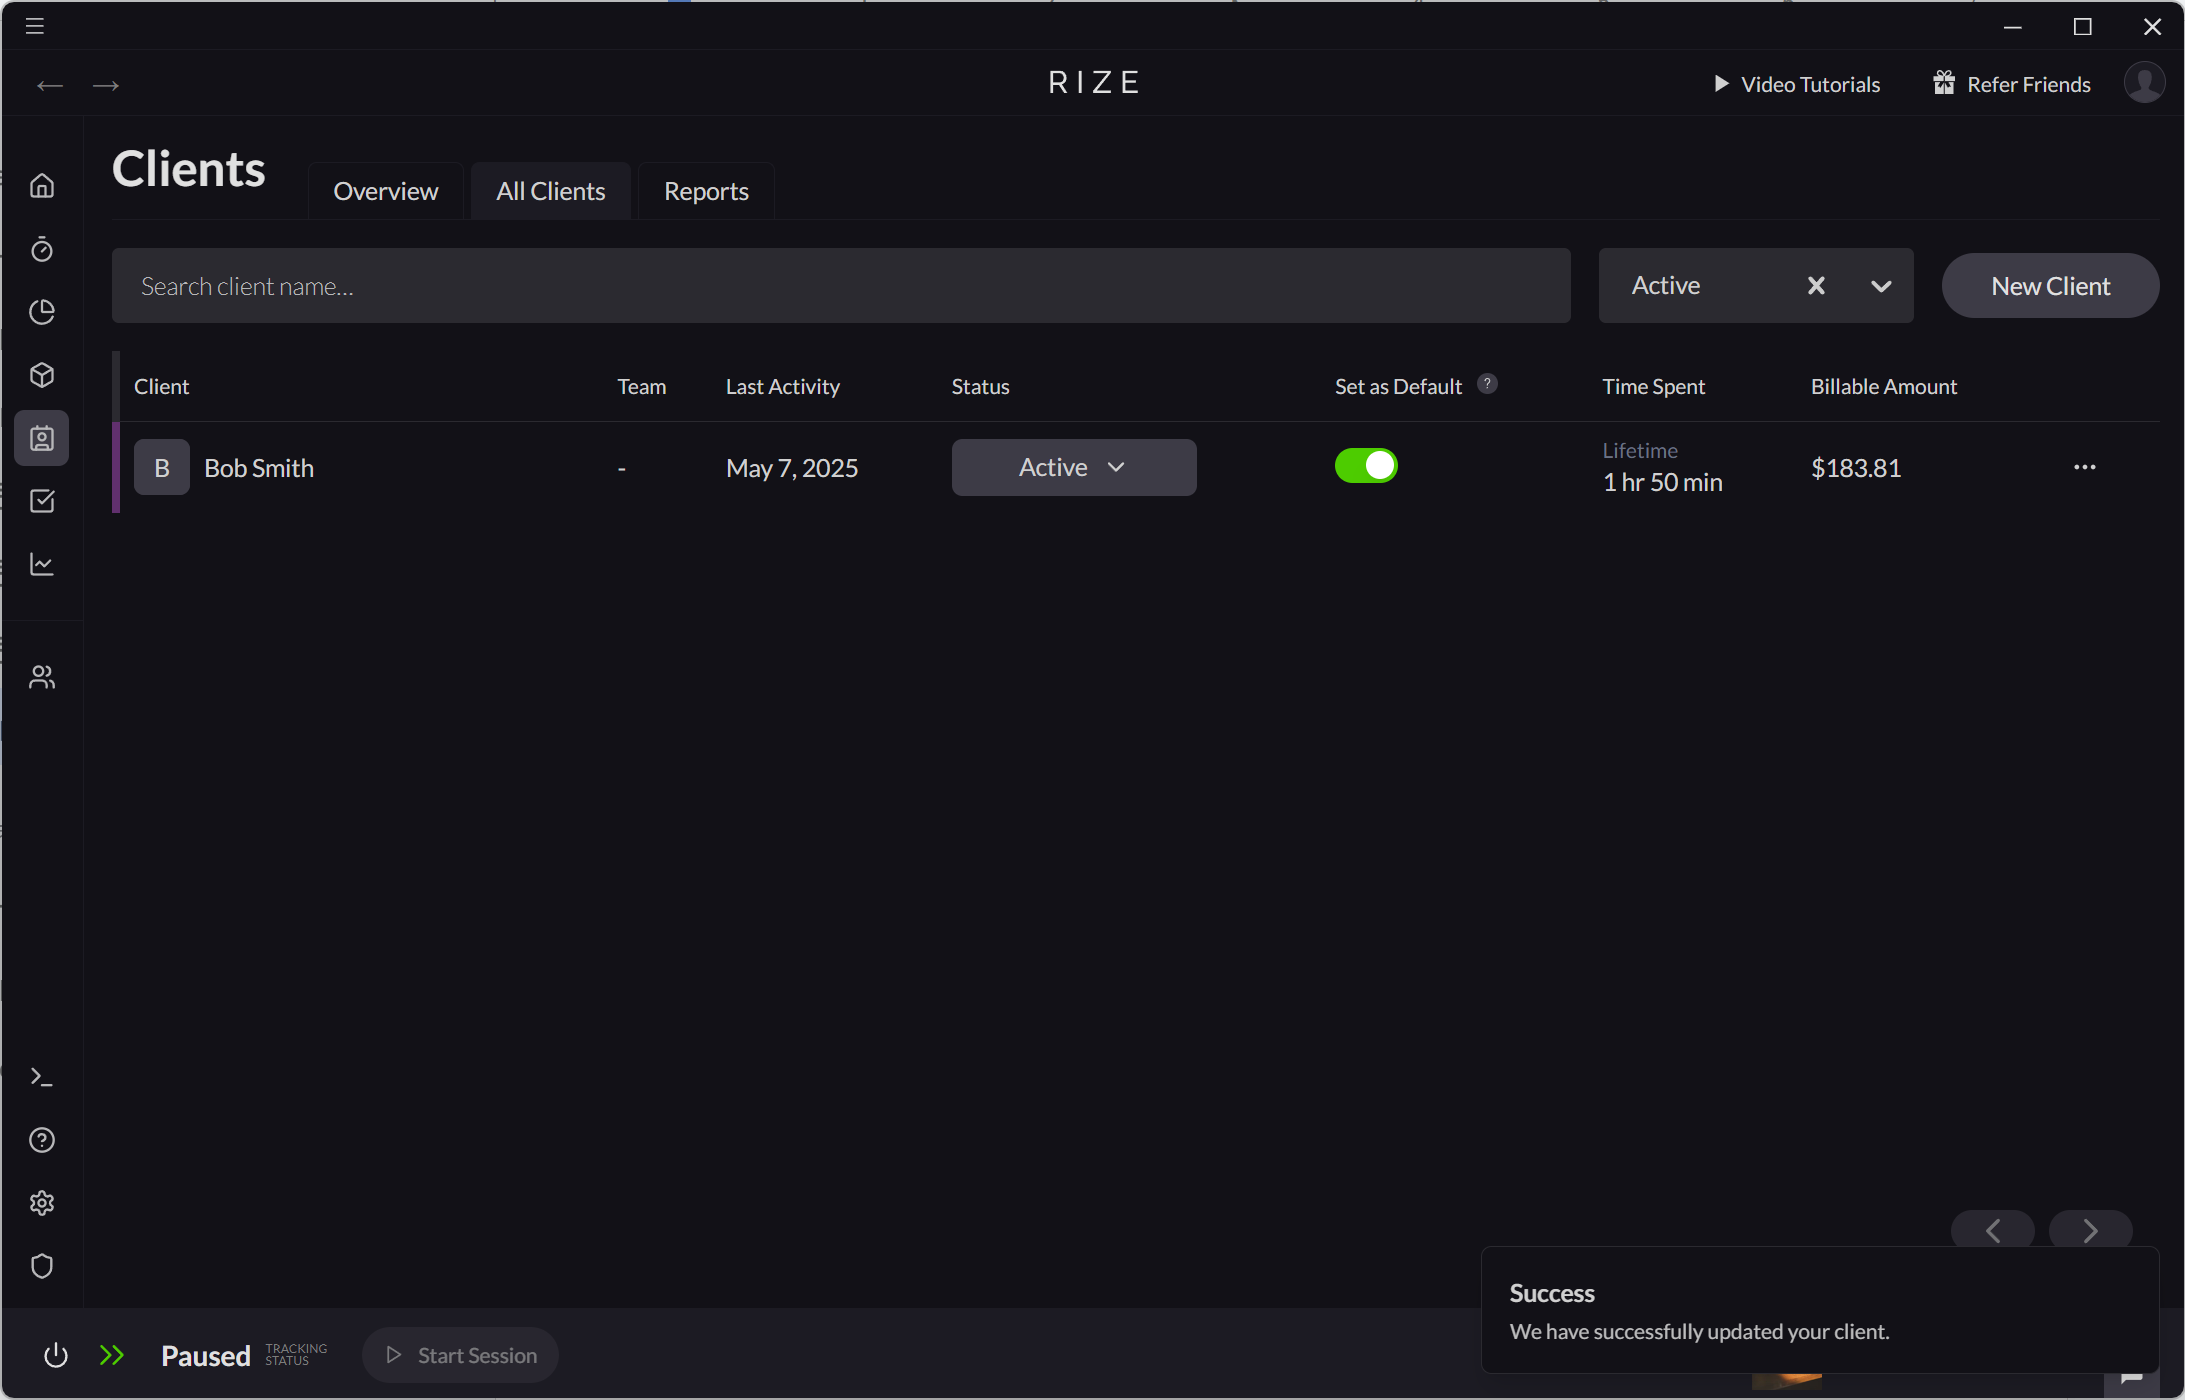Open the shield privacy icon in sidebar
Viewport: 2185px width, 1400px height.
42,1266
